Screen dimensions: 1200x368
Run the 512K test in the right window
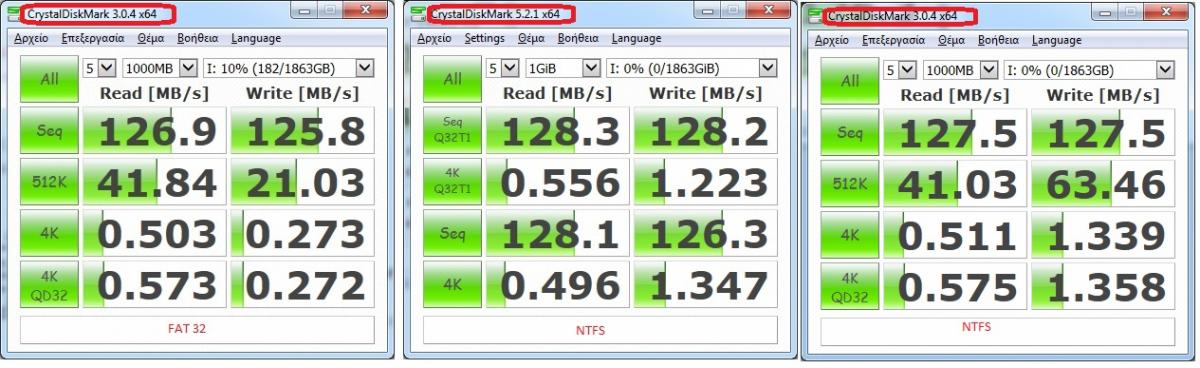[850, 185]
